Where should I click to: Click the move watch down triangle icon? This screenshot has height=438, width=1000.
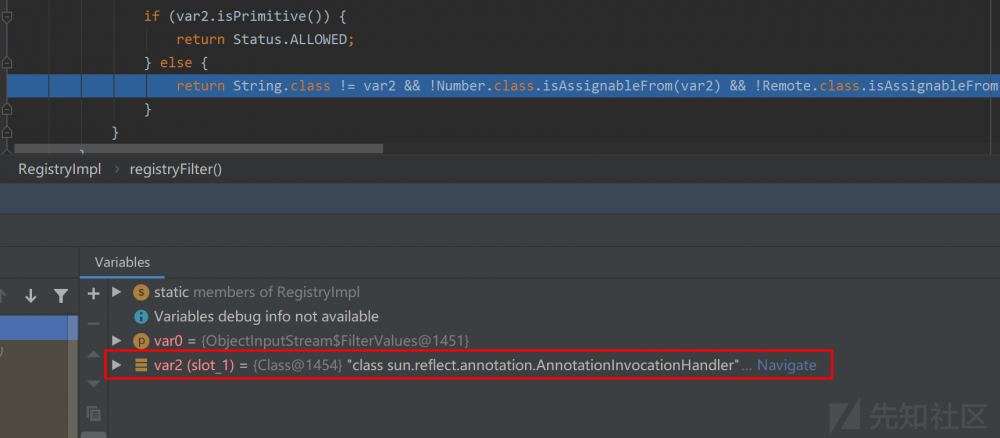94,383
